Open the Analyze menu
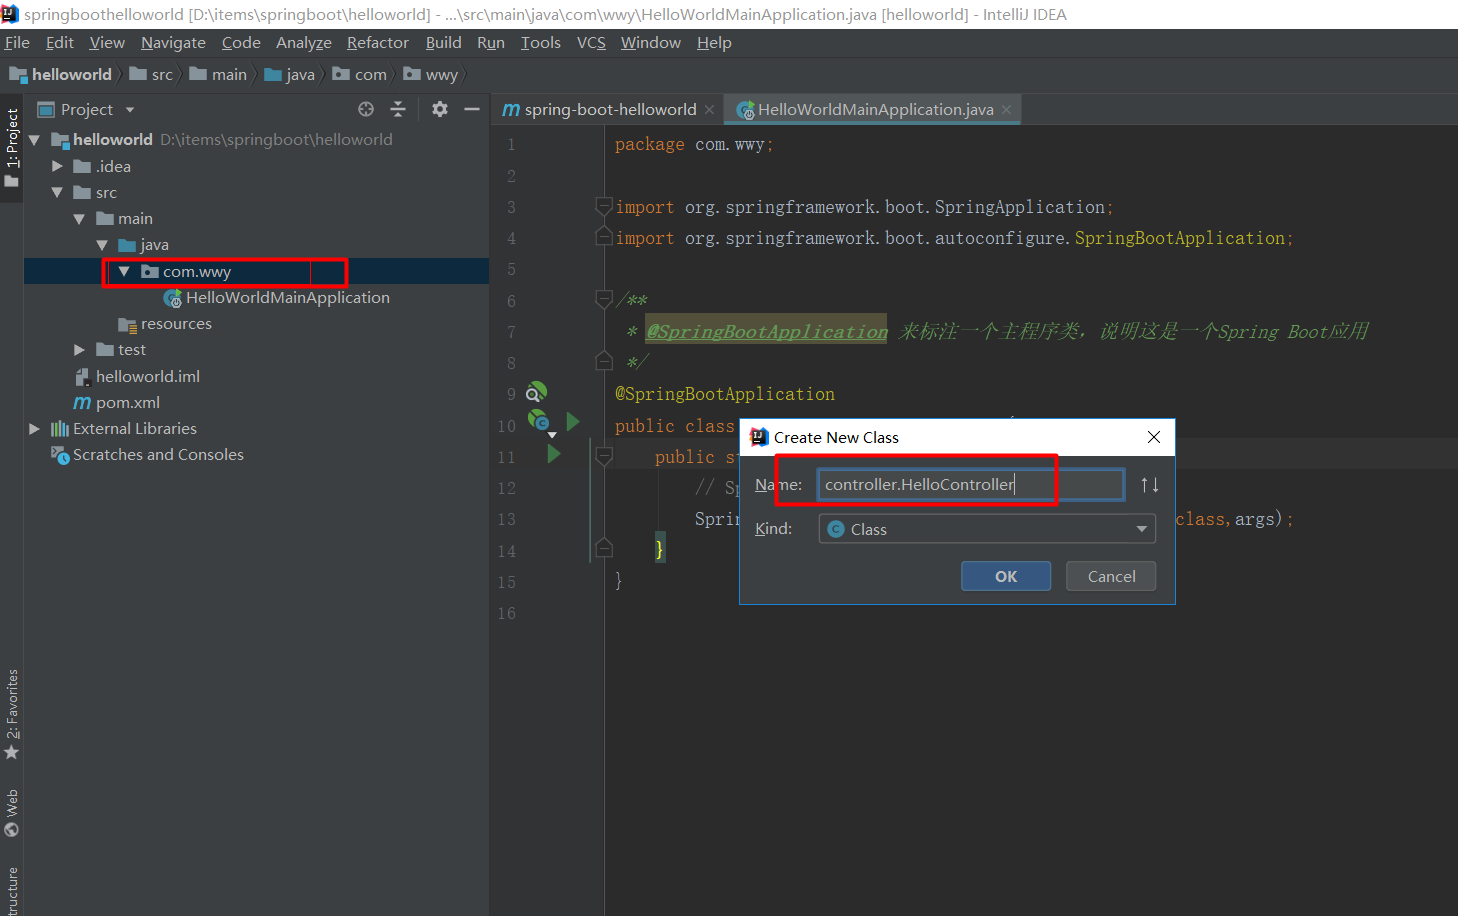Screen dimensions: 1458x916 click(304, 42)
